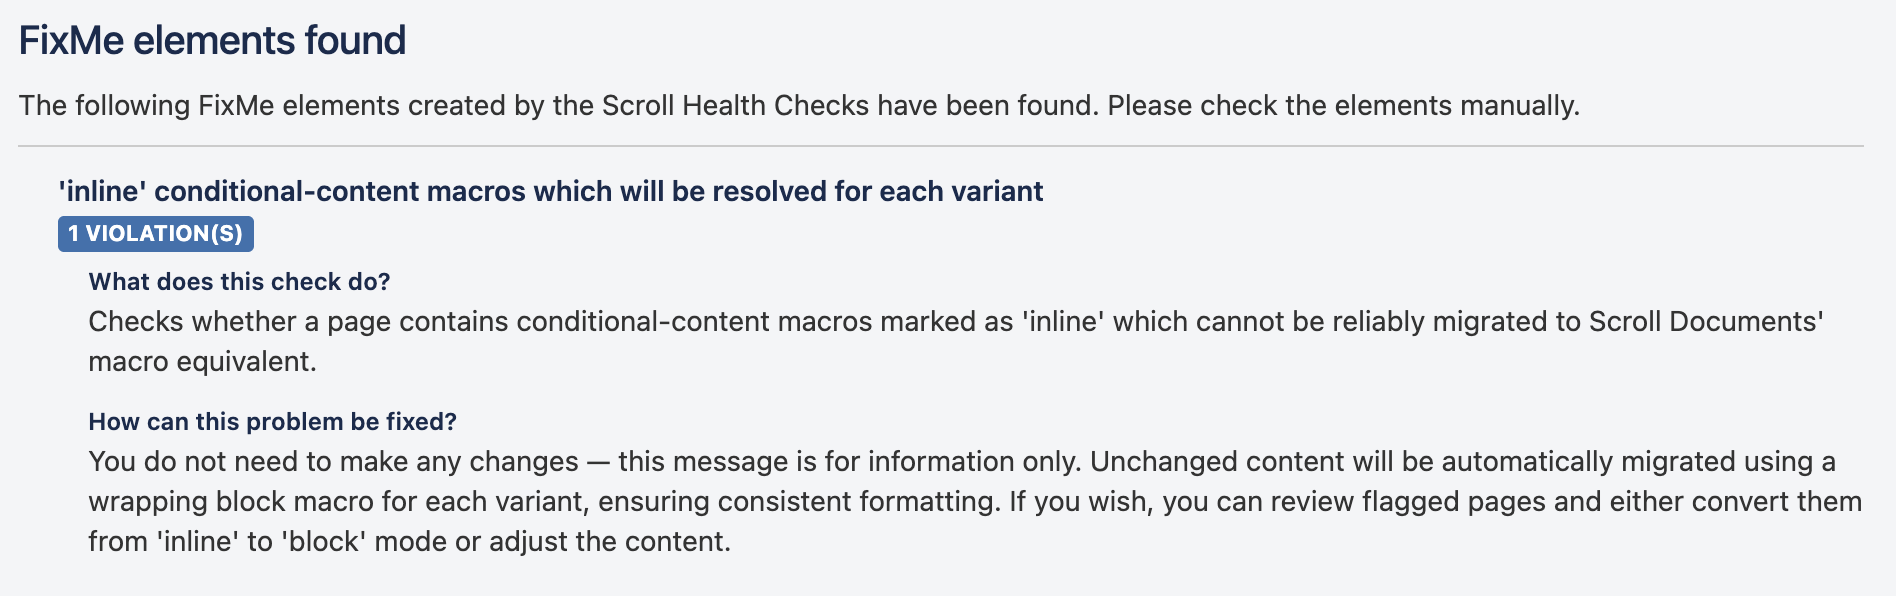
Task: Click the words 'Scroll Documents'' in the check description
Action: click(1706, 322)
